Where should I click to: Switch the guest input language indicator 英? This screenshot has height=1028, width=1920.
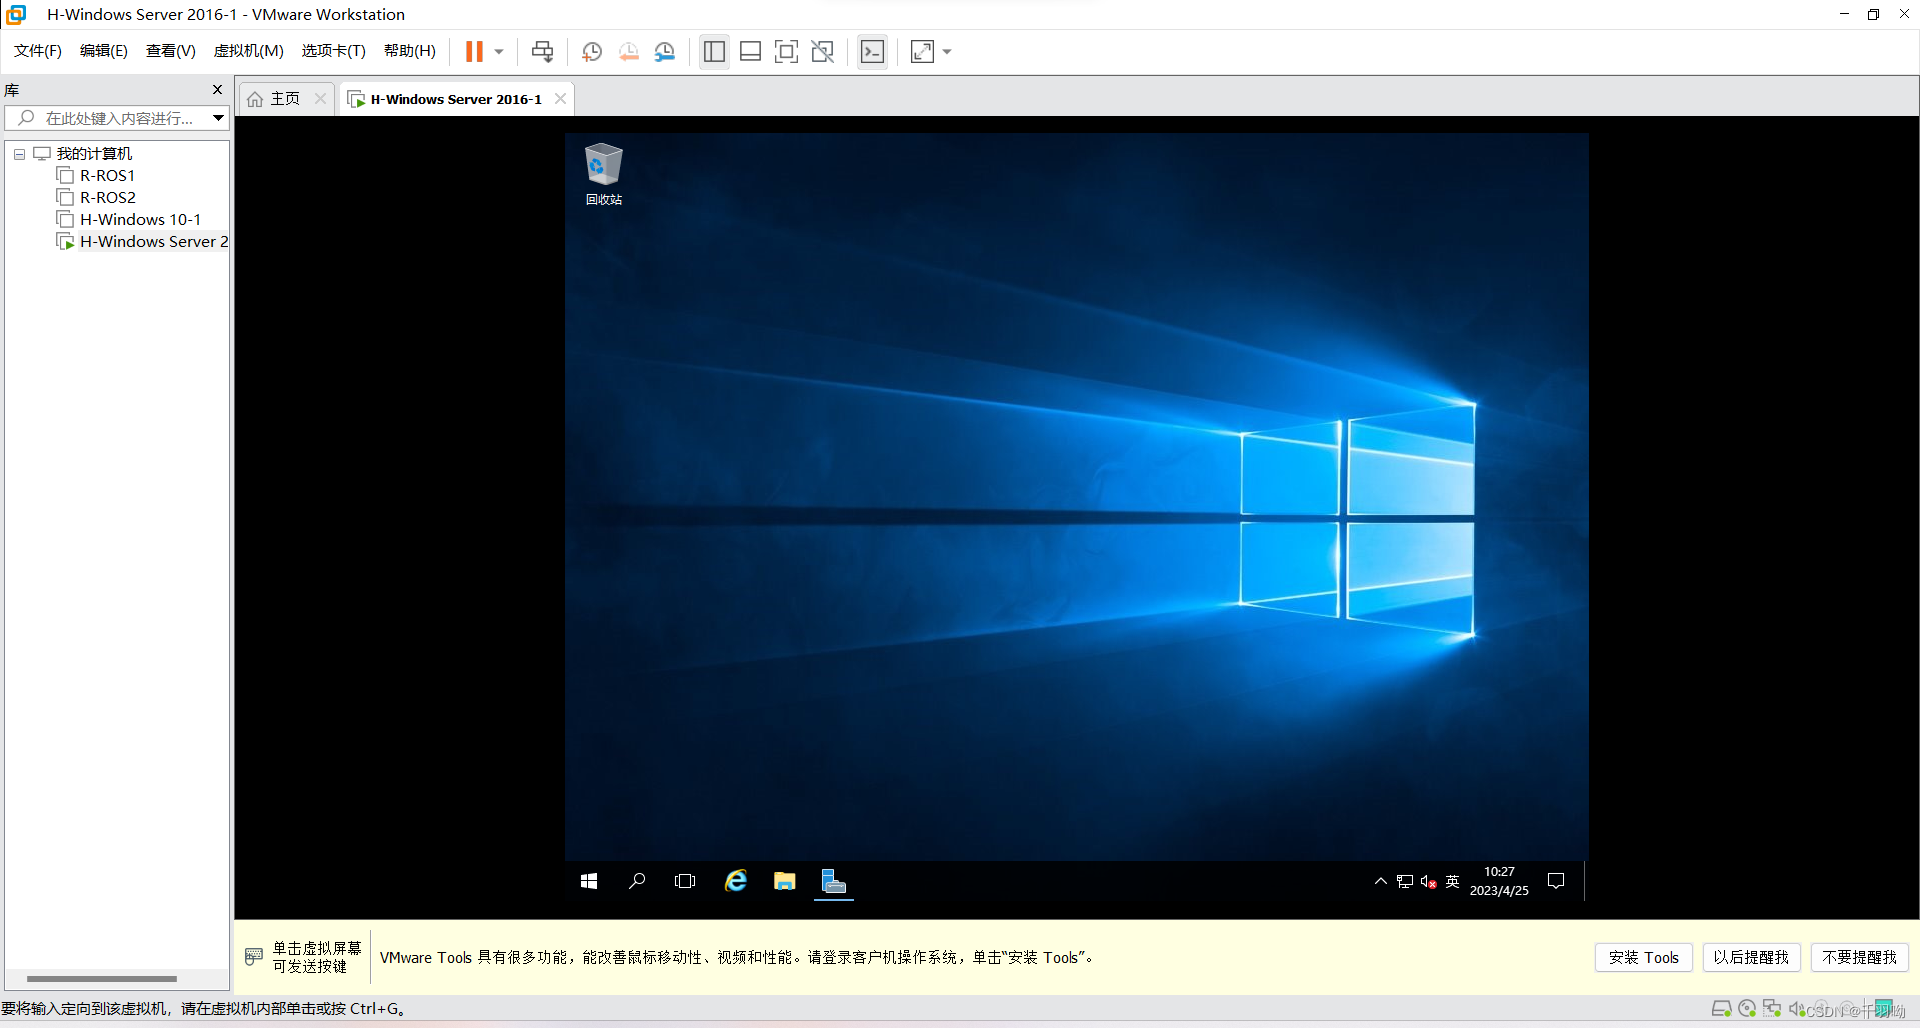point(1453,881)
